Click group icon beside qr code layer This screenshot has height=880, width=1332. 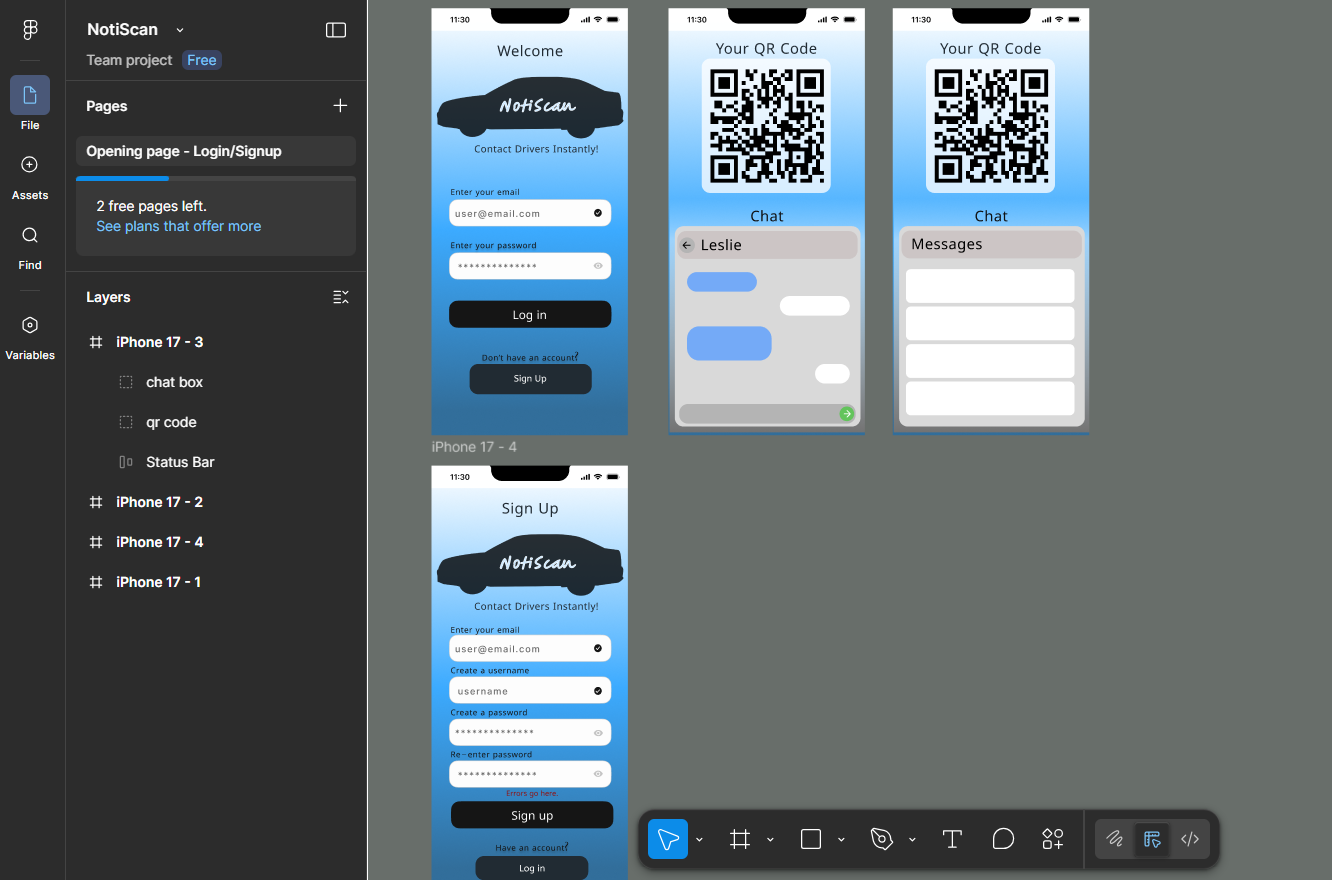(126, 422)
